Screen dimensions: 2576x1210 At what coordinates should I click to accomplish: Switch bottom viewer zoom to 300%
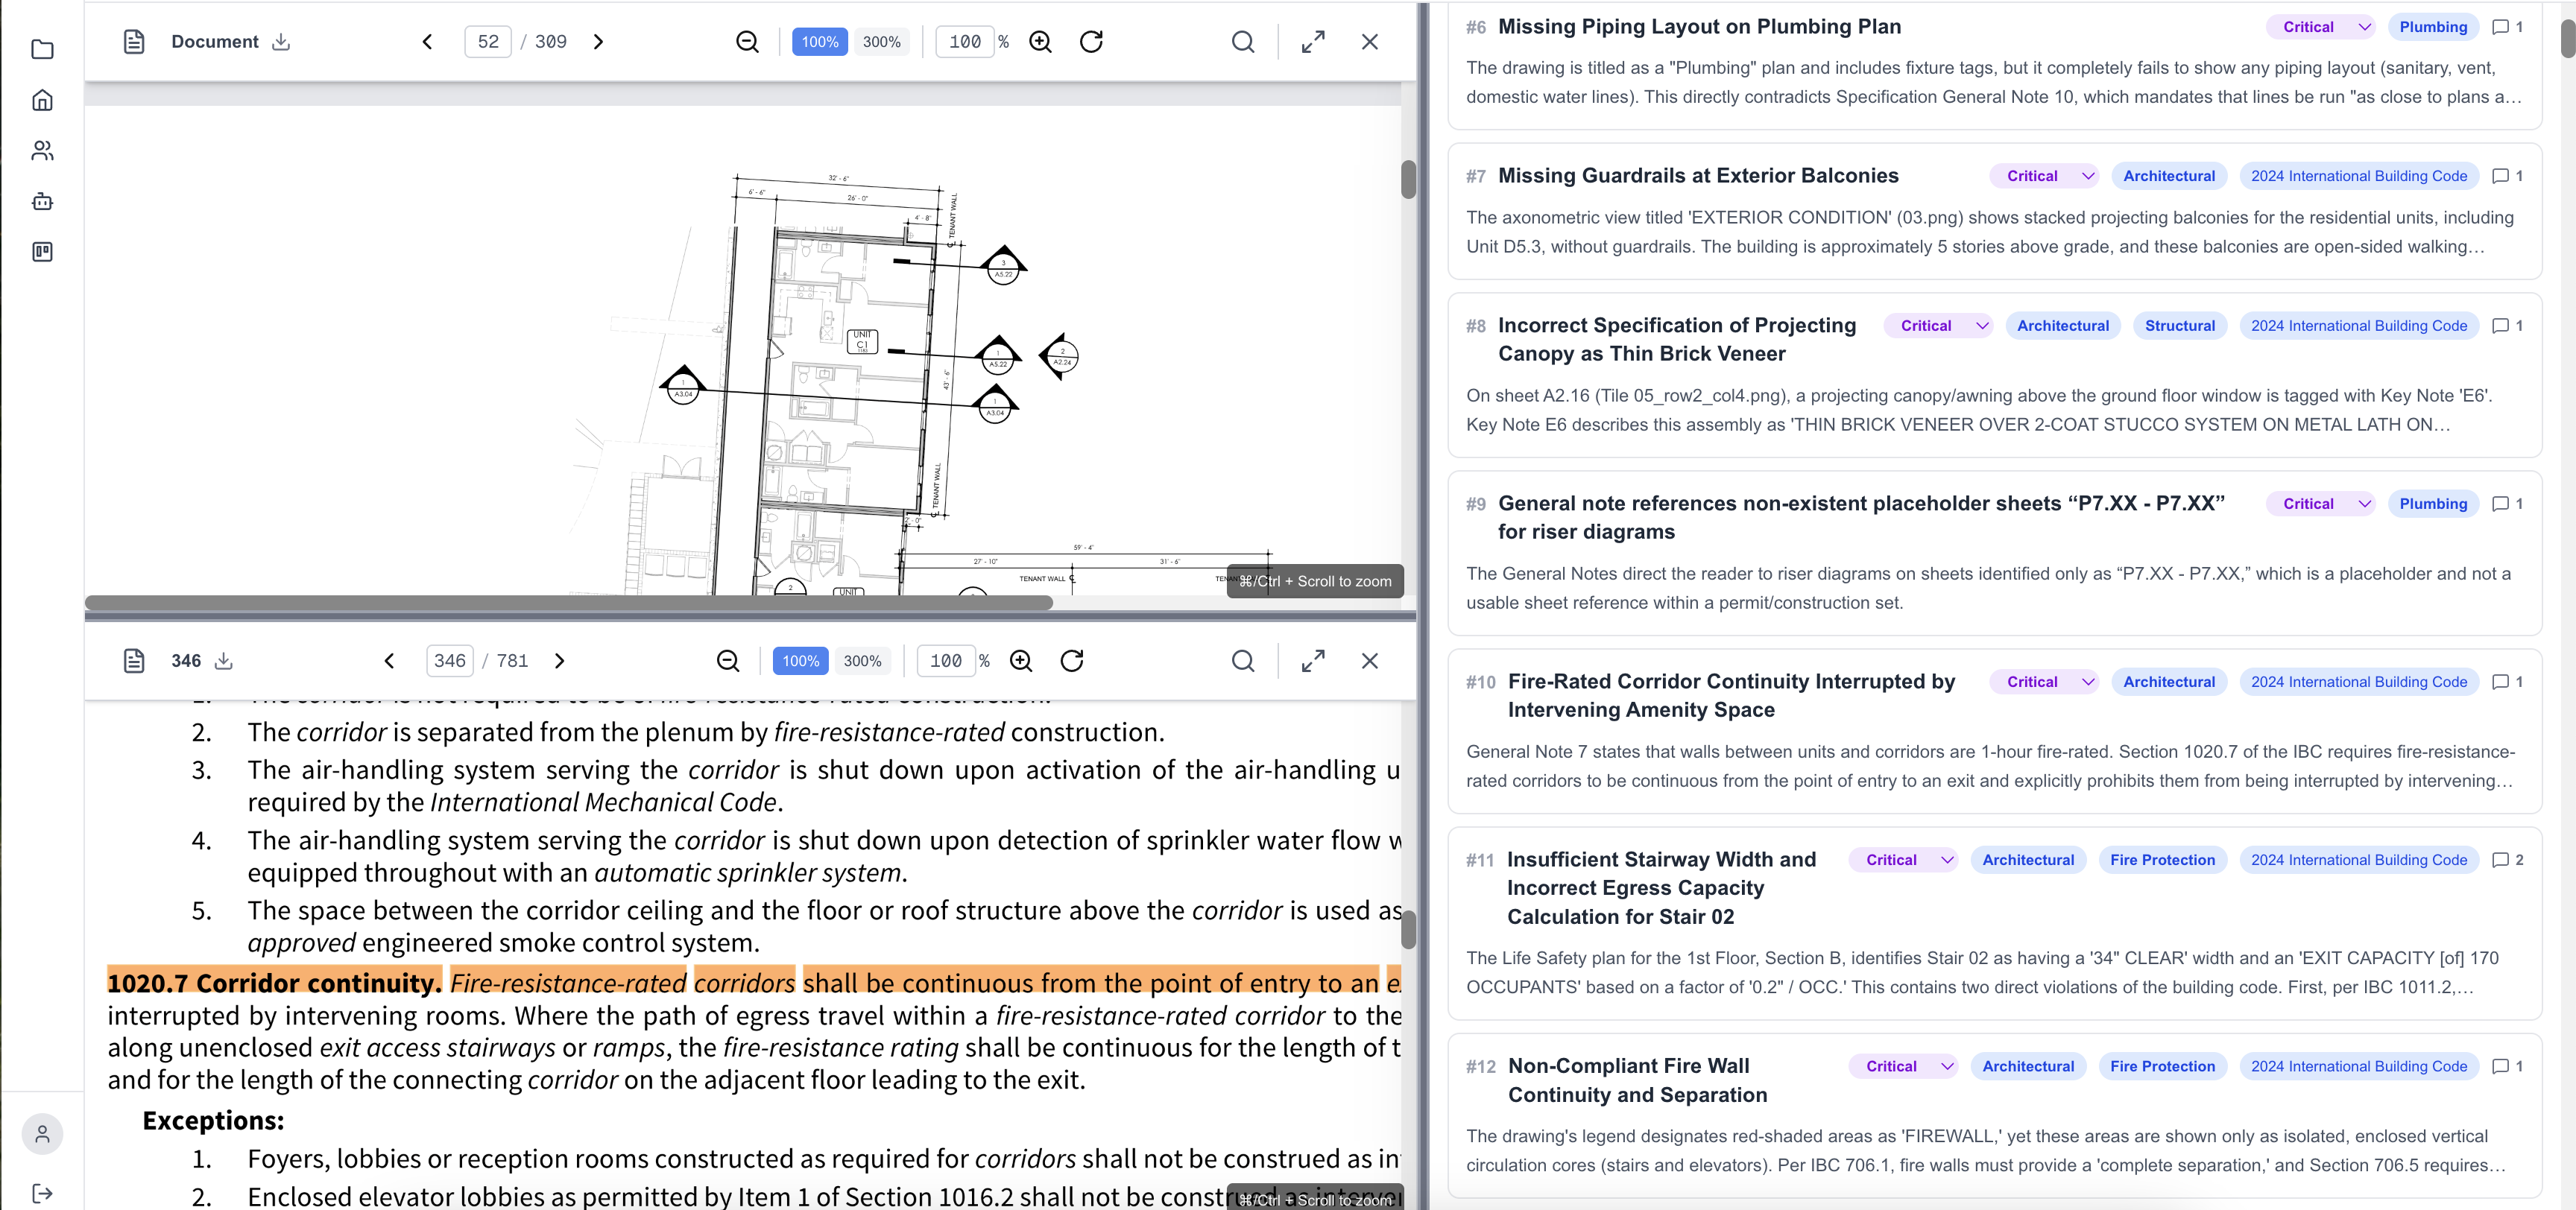point(862,661)
